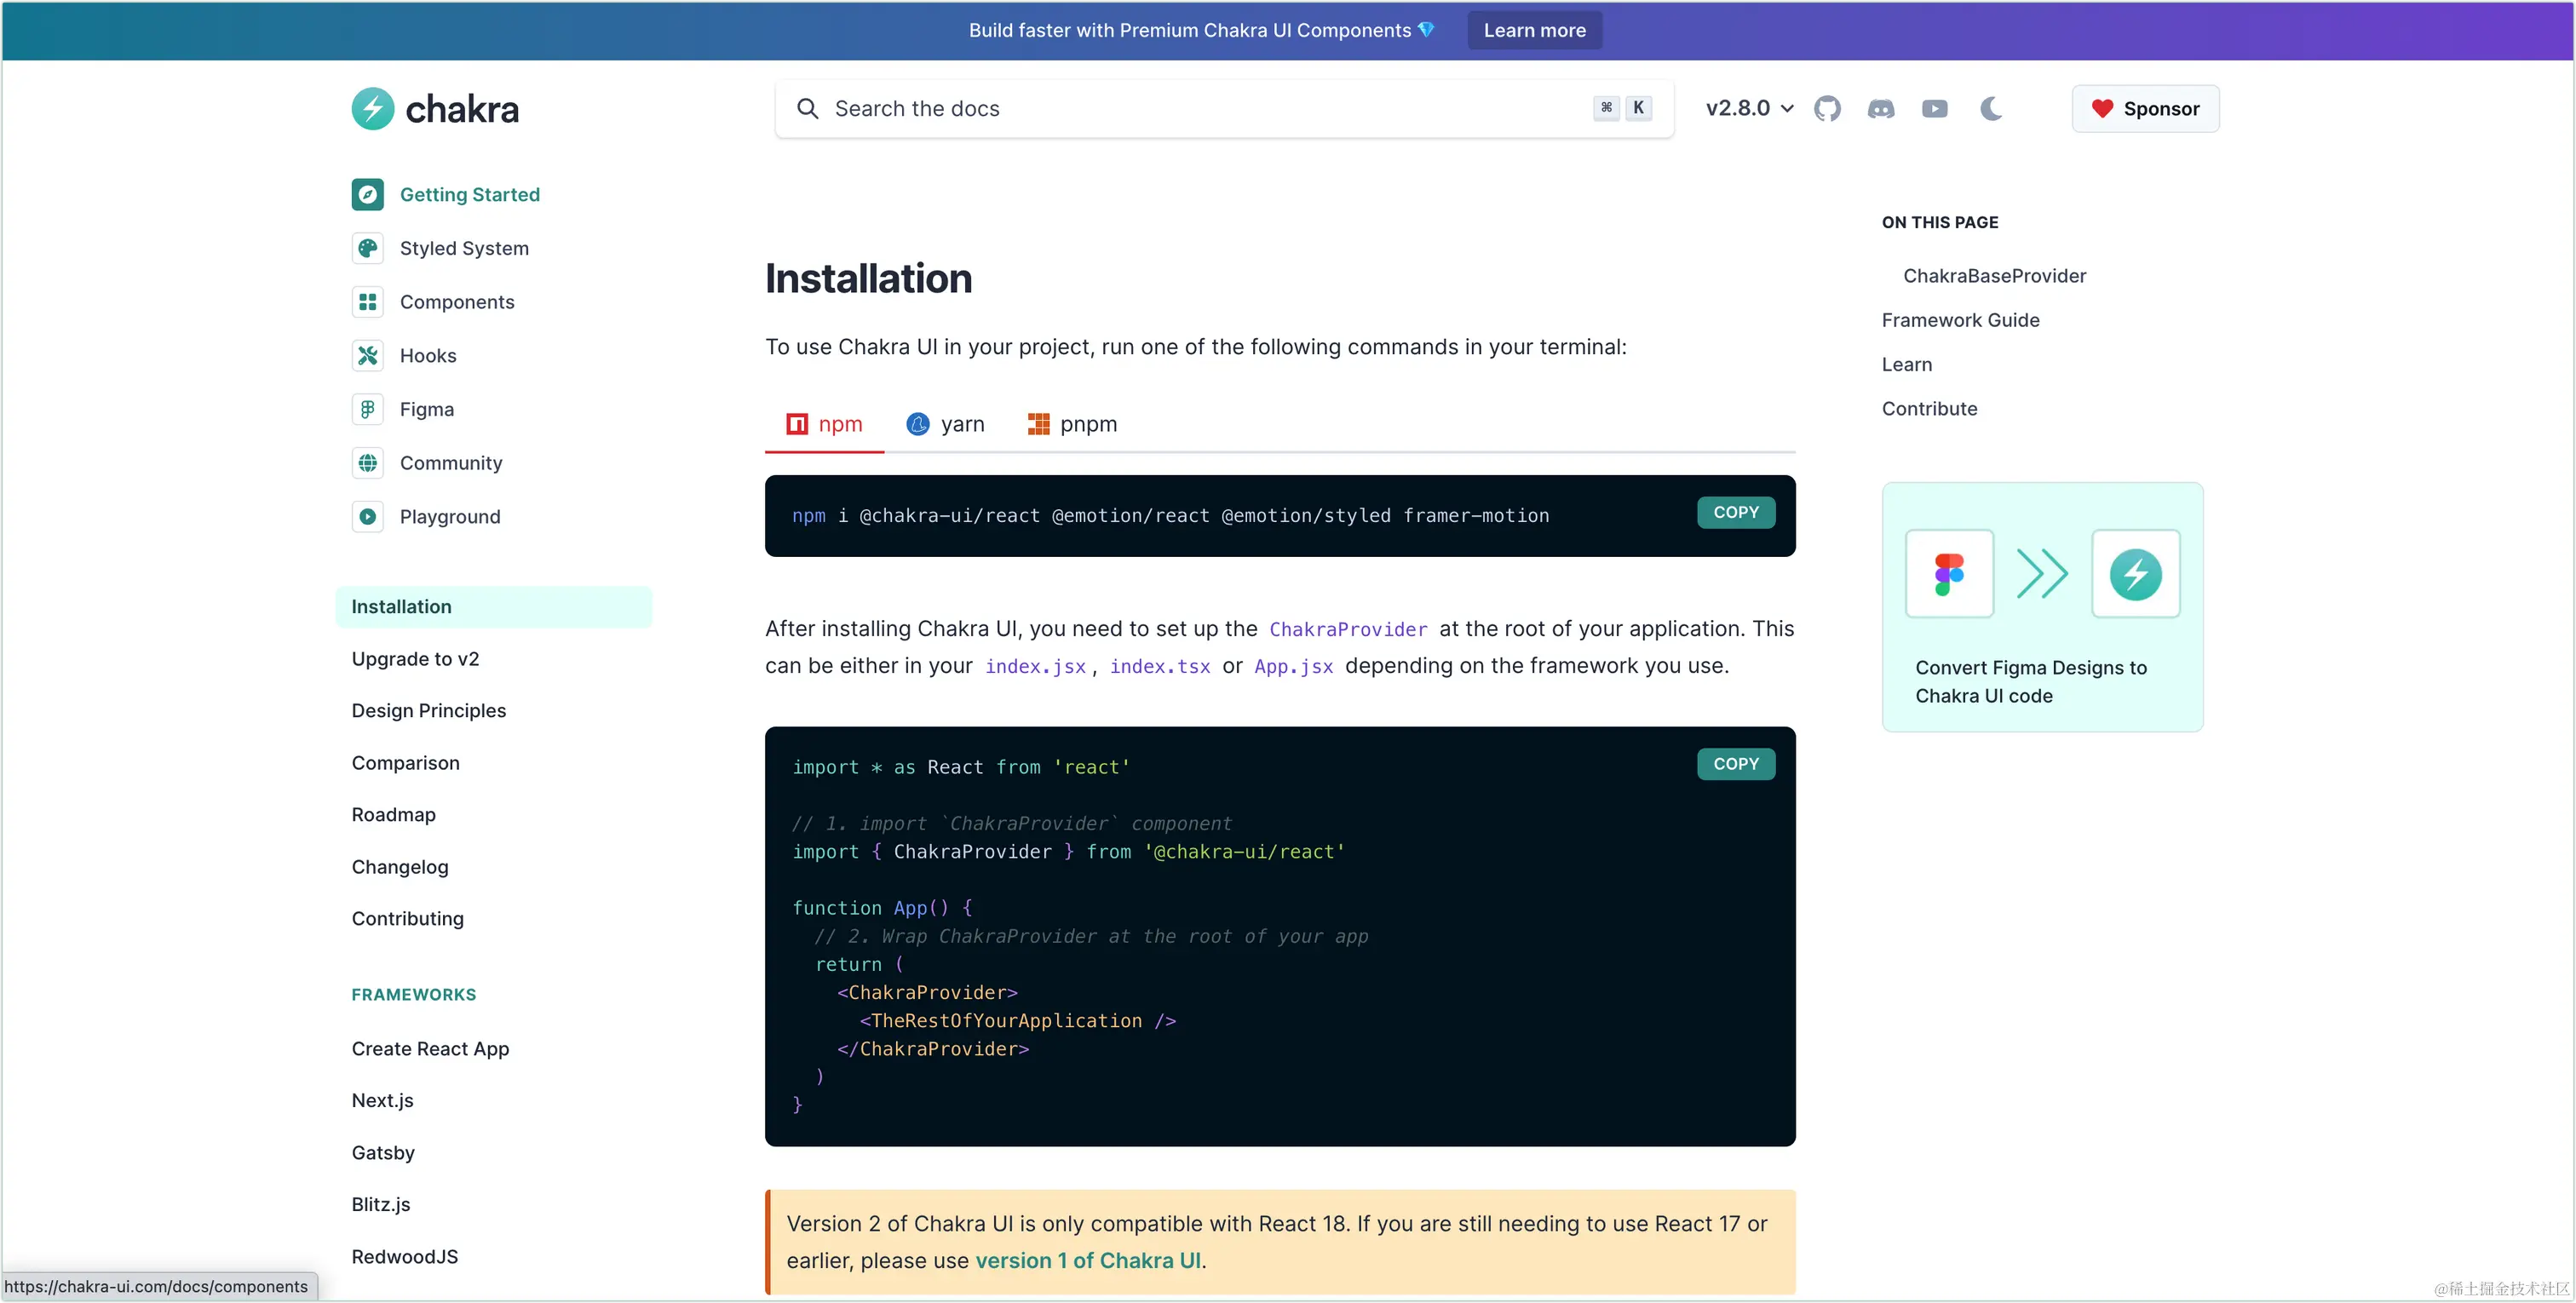This screenshot has height=1303, width=2576.
Task: Click Learn more in the banner
Action: click(x=1534, y=30)
